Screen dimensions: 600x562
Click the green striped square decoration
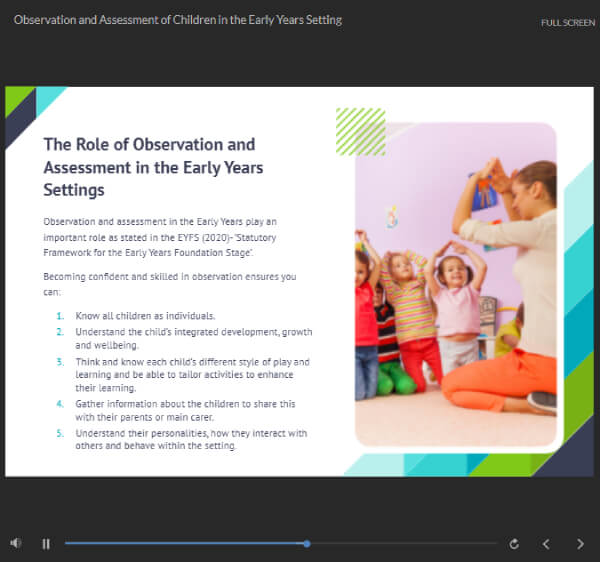360,131
